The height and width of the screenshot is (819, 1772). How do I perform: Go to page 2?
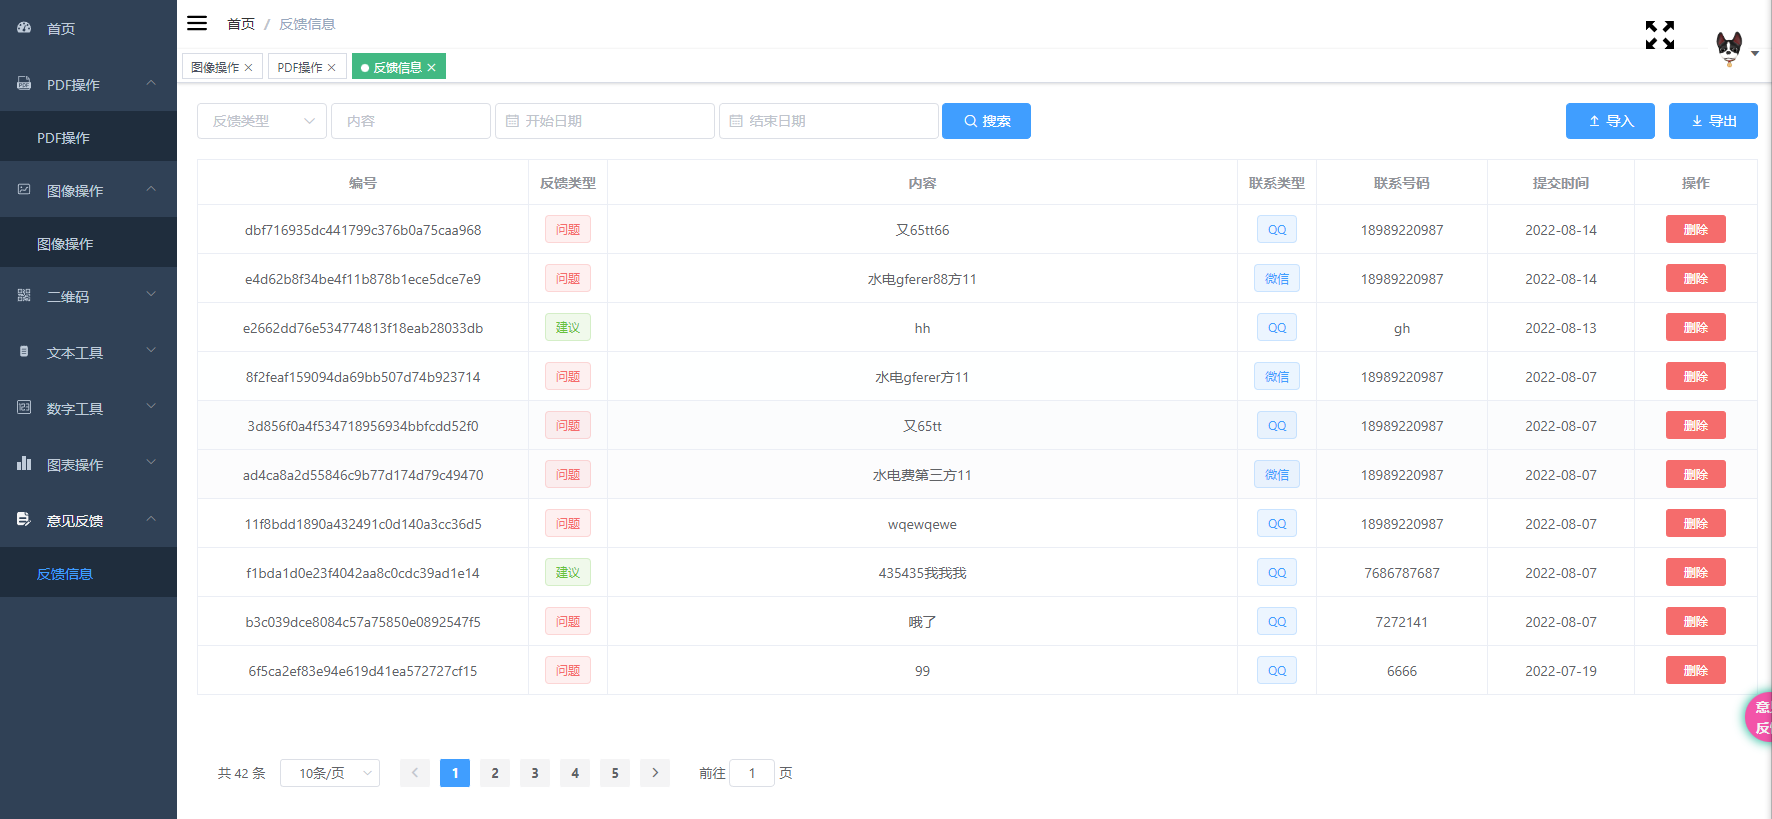(495, 773)
